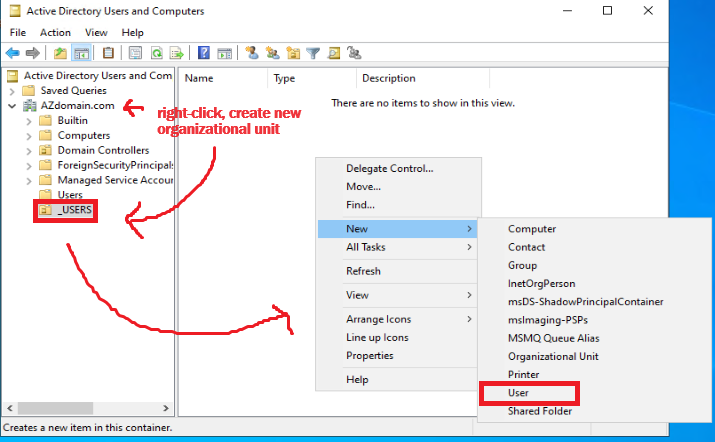Open the File menu
Screen dimensions: 715x442
pos(18,33)
